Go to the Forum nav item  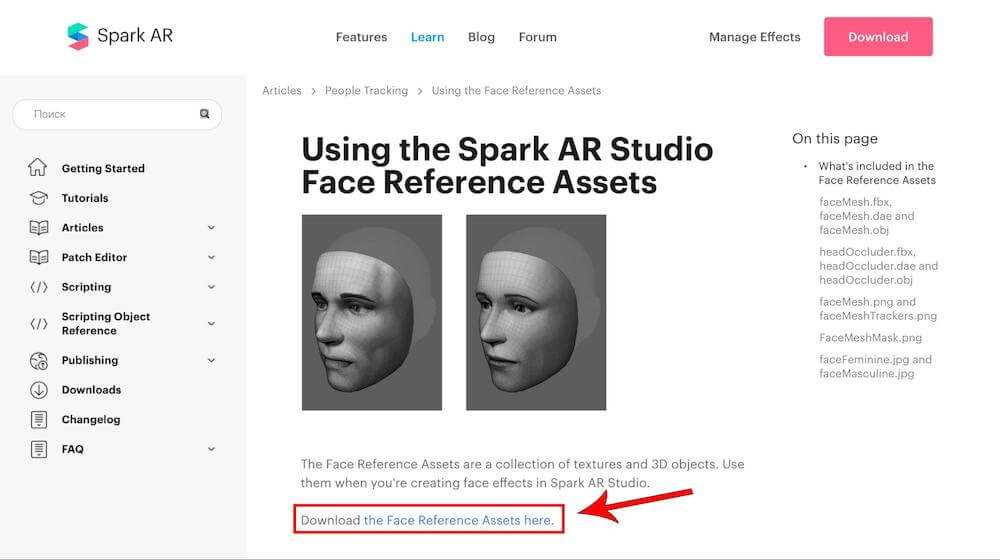coord(537,37)
